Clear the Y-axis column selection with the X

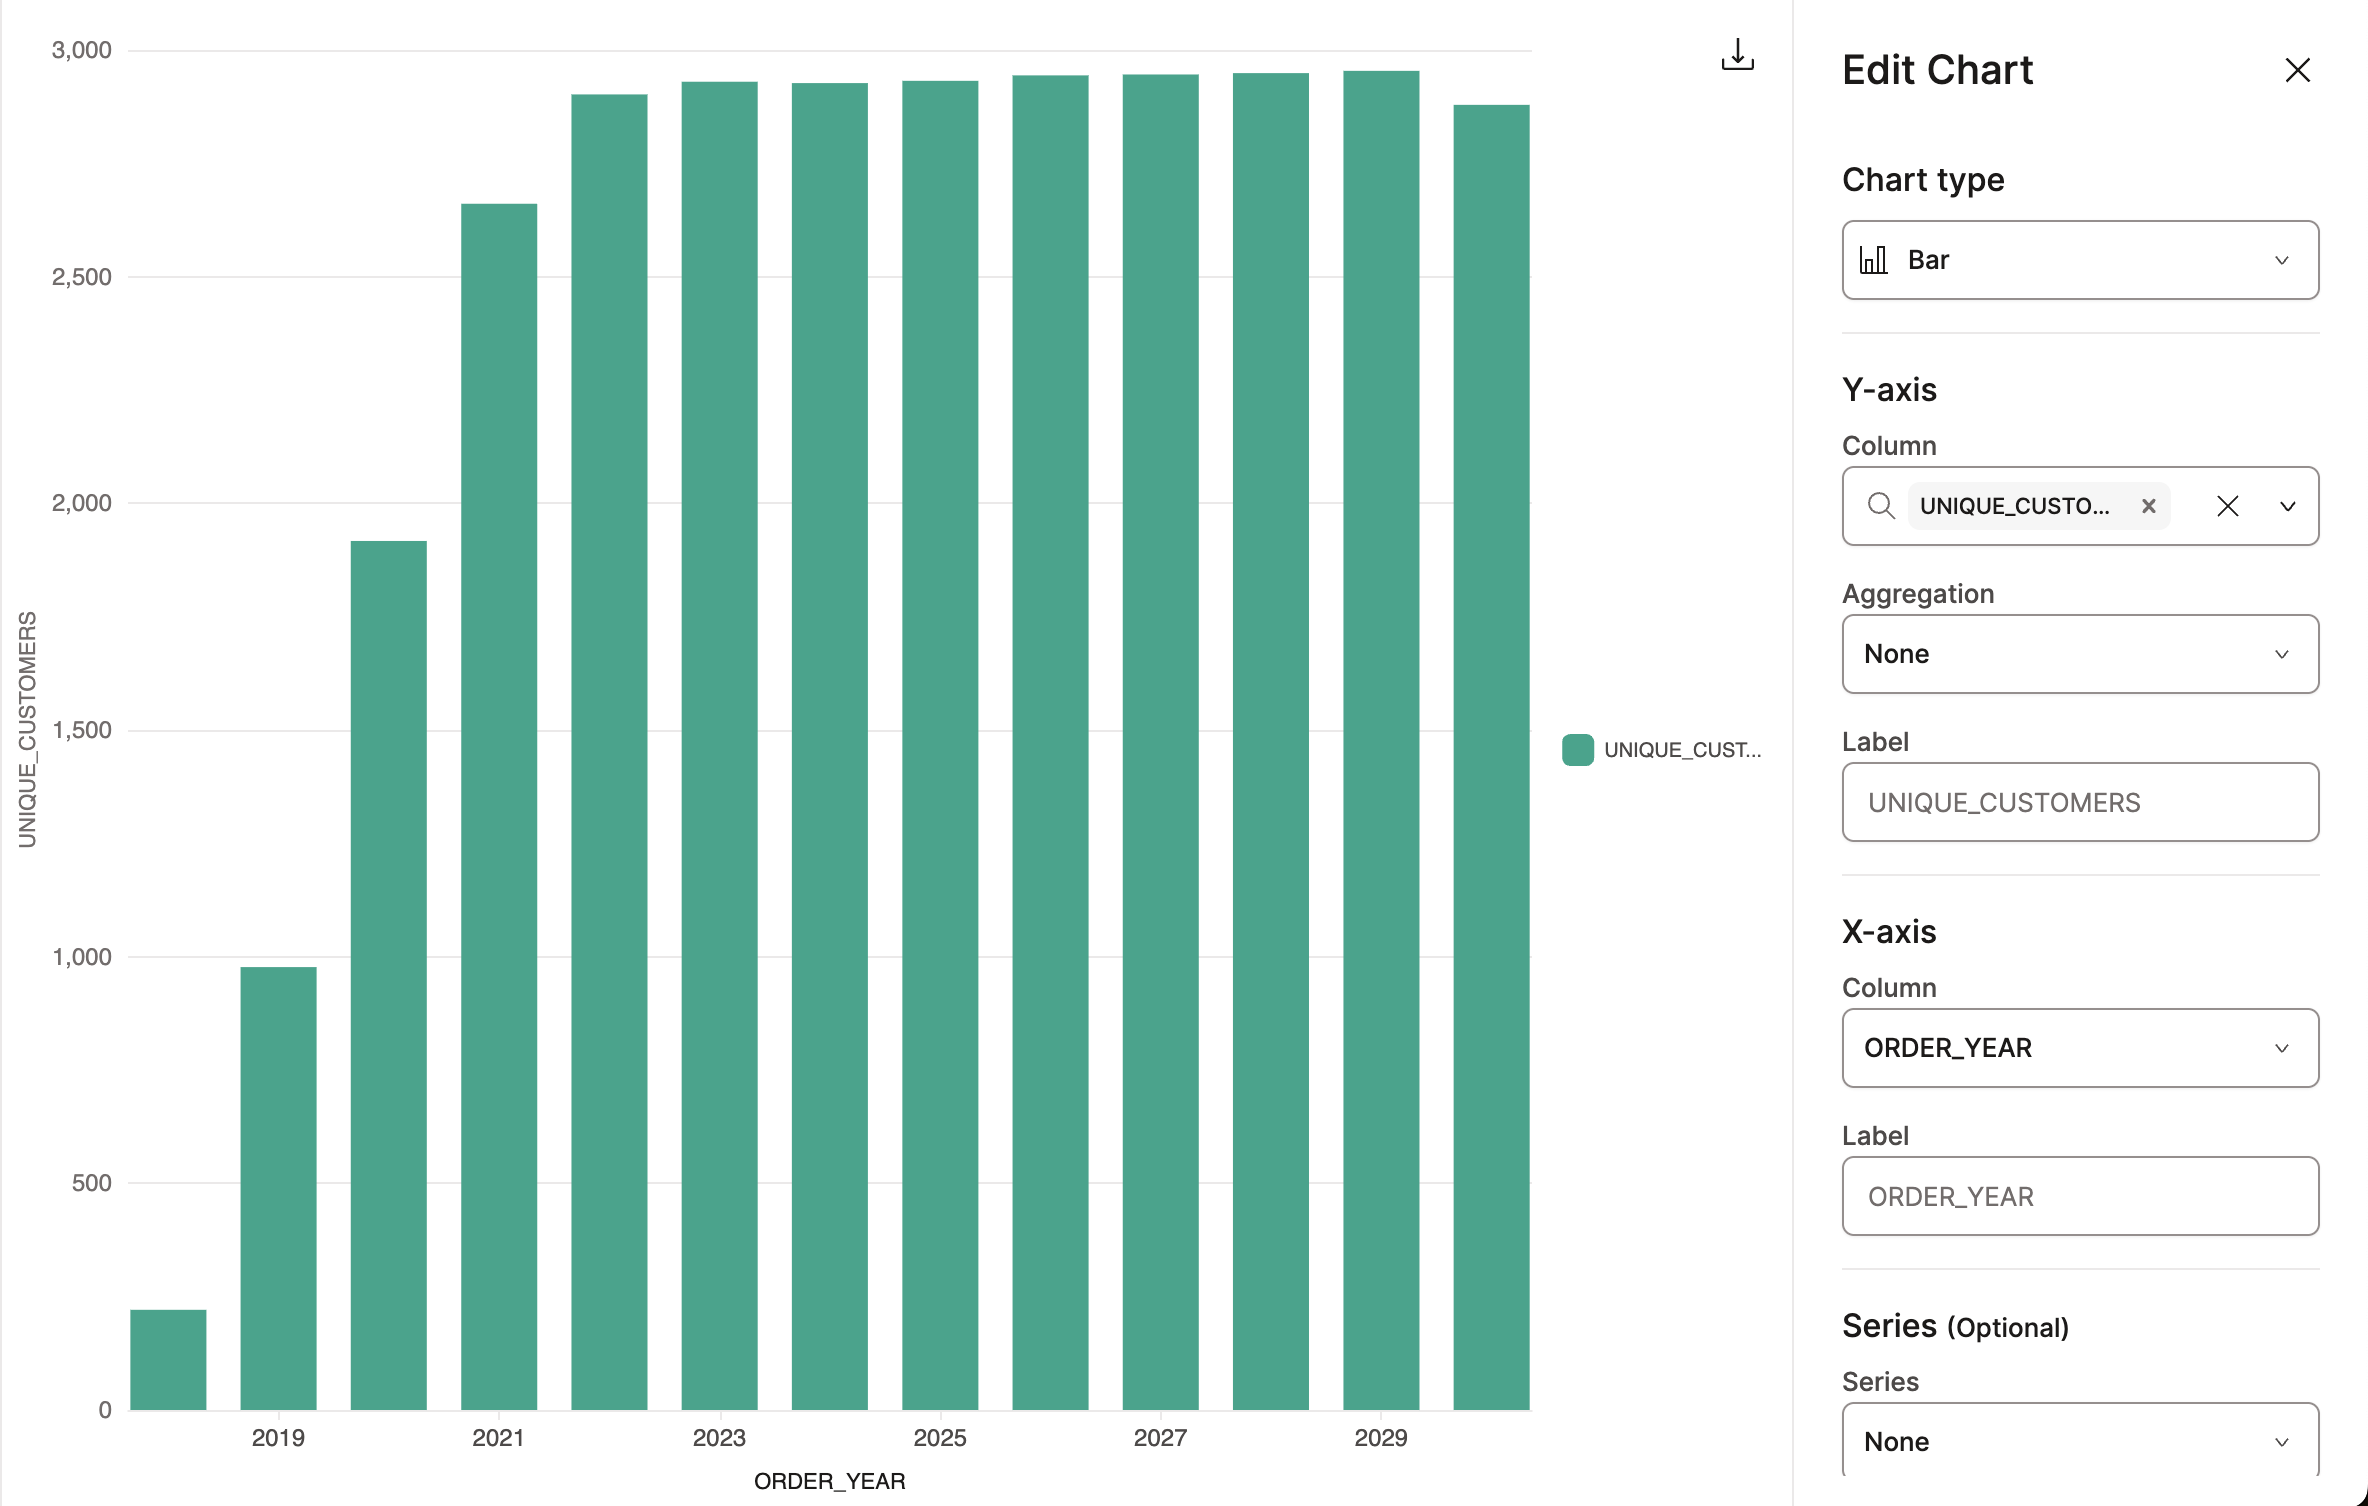click(2228, 506)
